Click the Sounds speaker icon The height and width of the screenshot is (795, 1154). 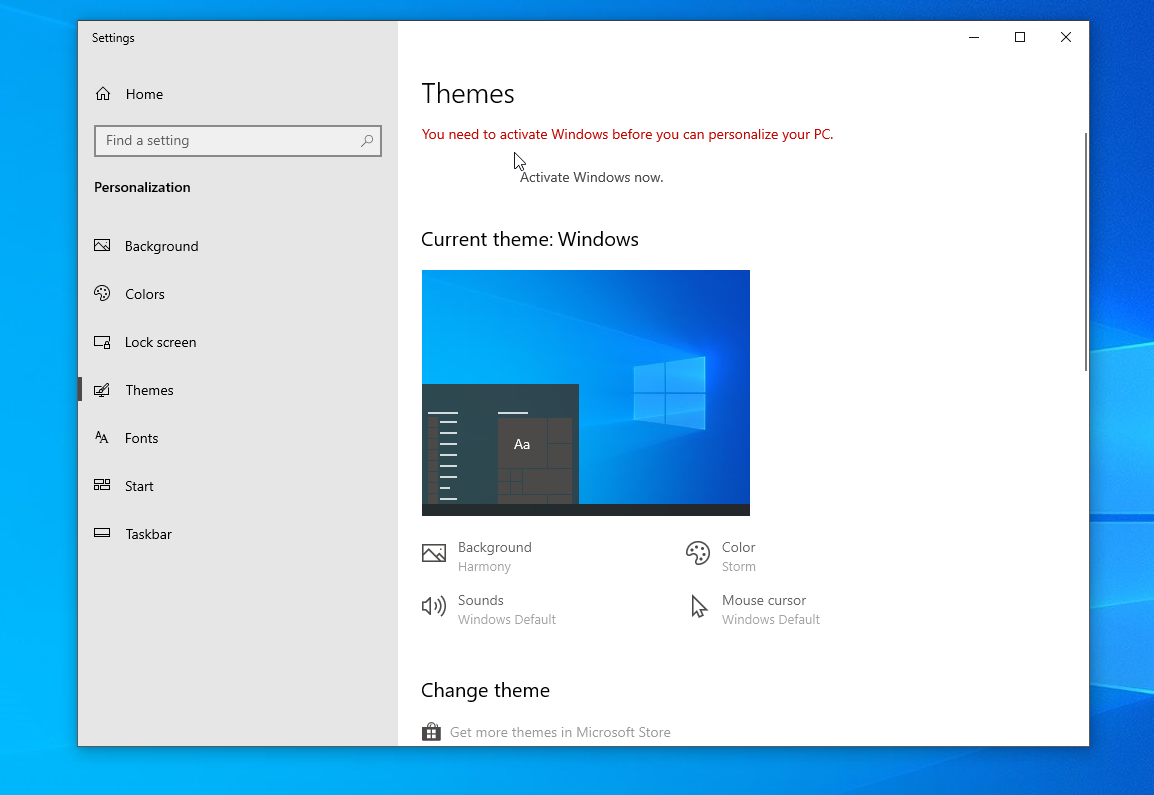[x=433, y=606]
